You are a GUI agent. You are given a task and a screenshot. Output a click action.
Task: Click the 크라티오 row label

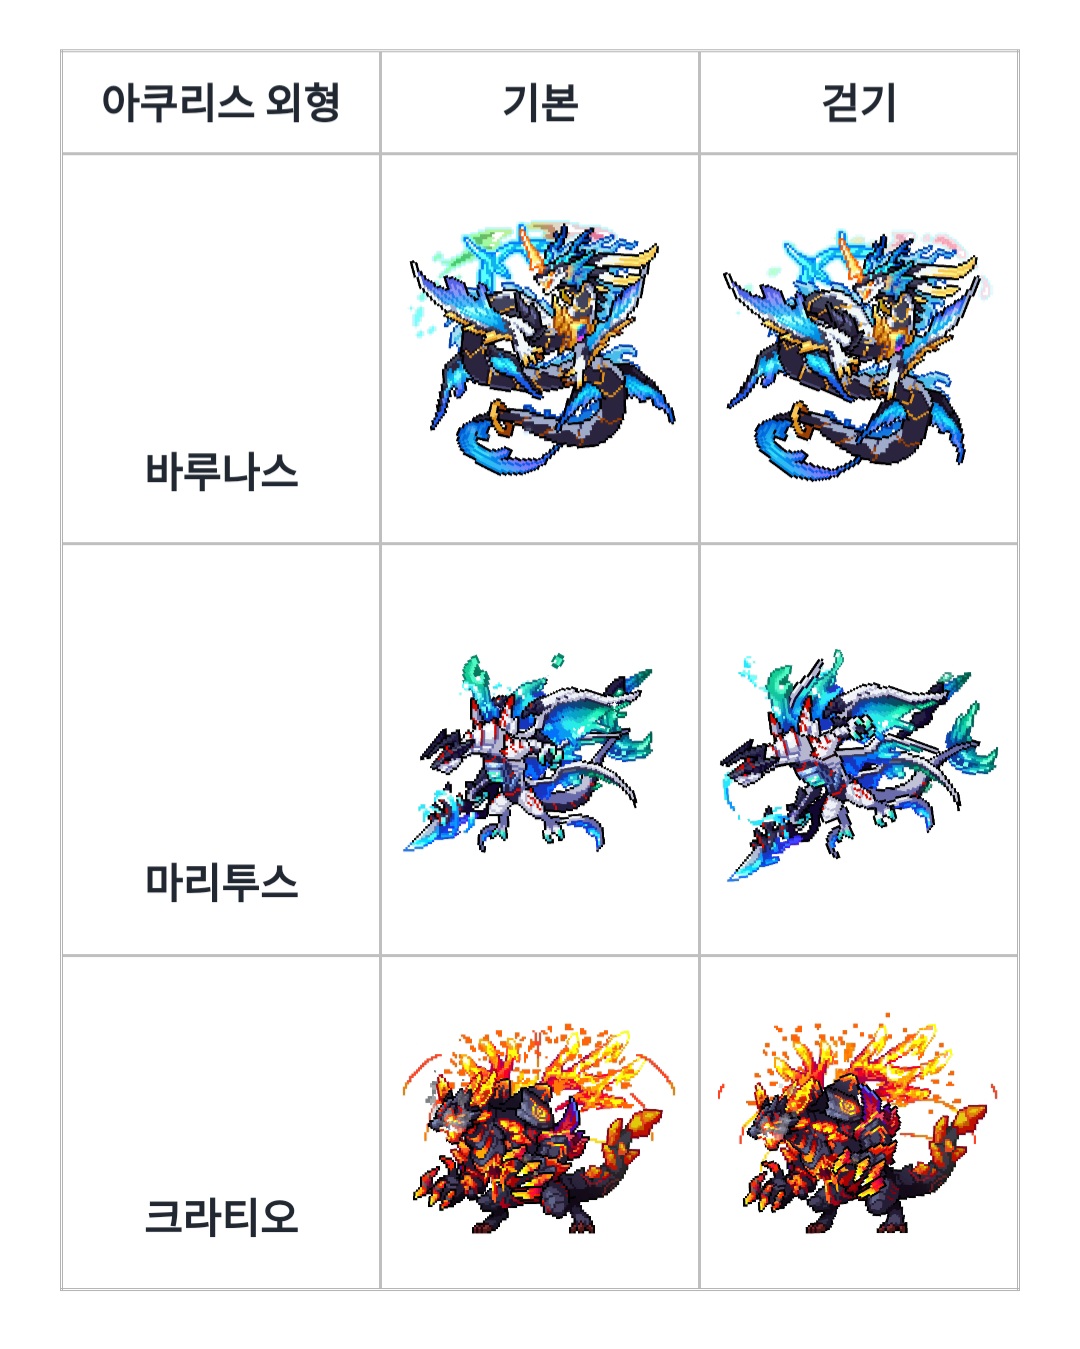[x=221, y=1217]
